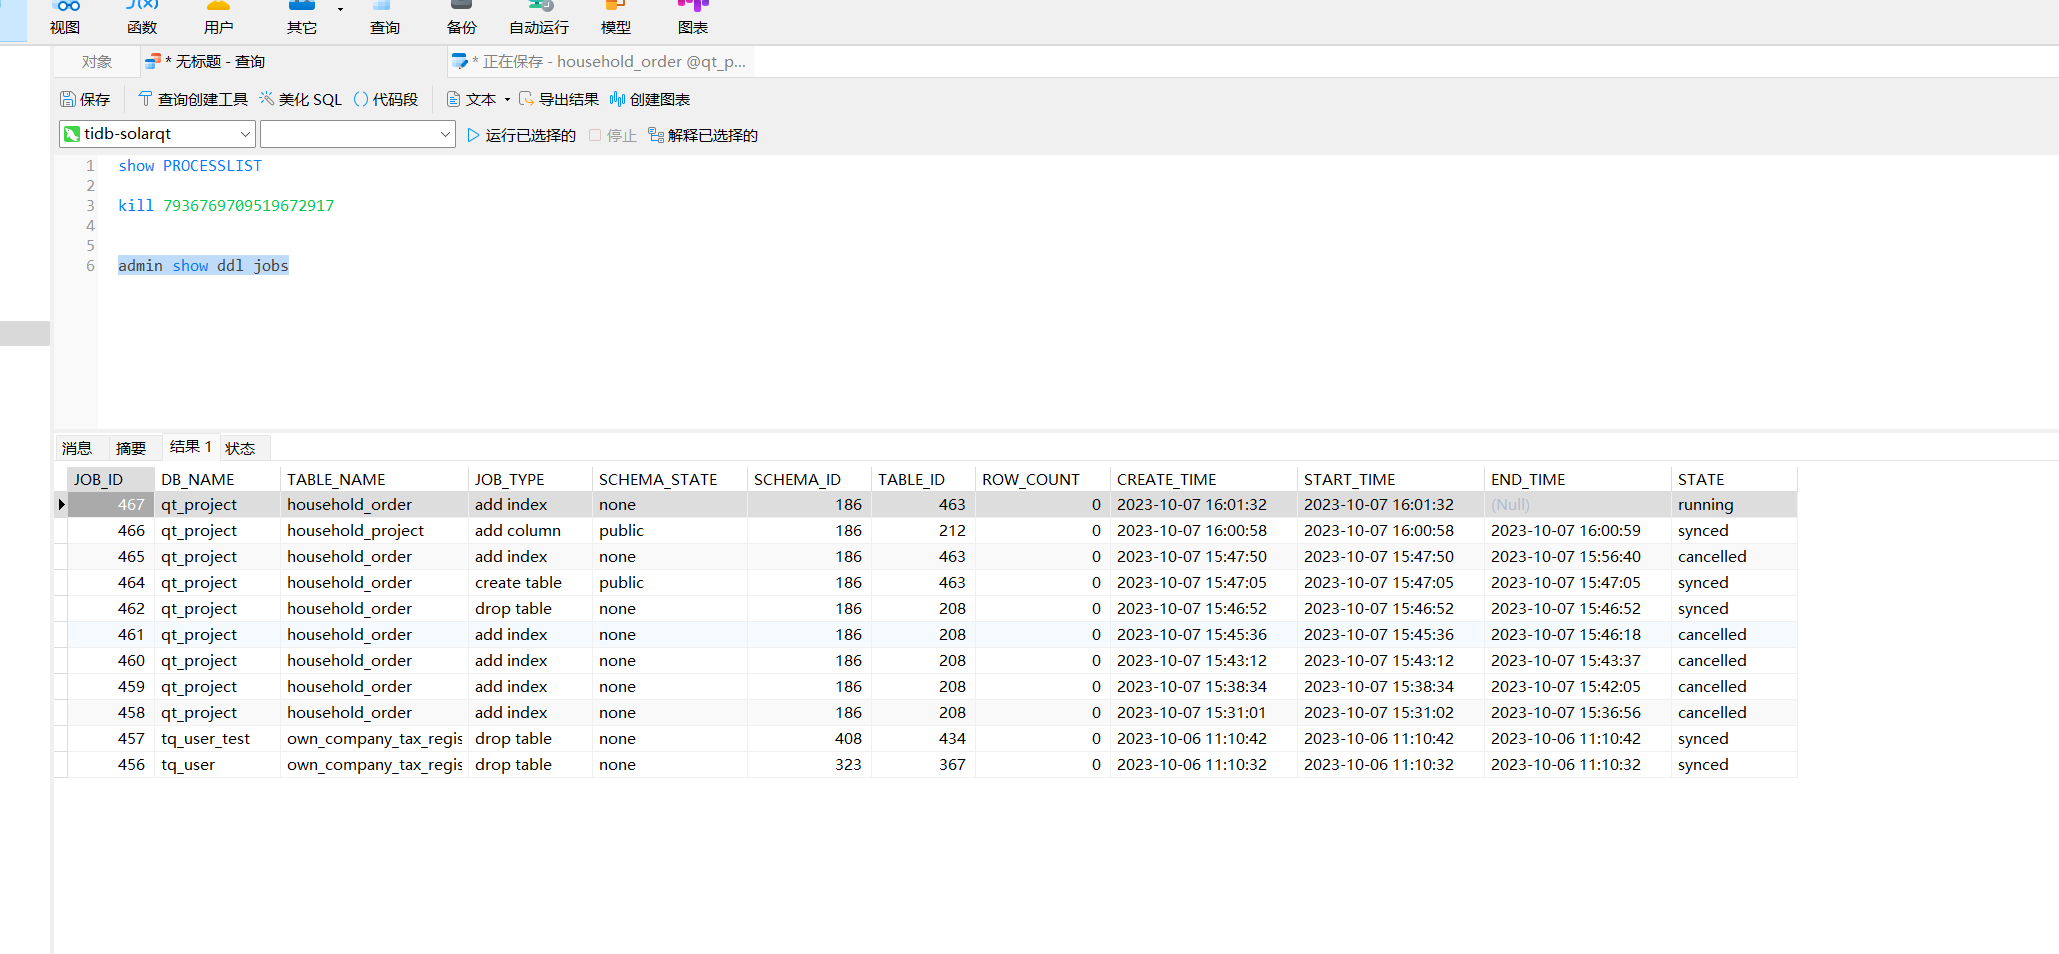Open the 查询创建工具 query builder

point(193,99)
